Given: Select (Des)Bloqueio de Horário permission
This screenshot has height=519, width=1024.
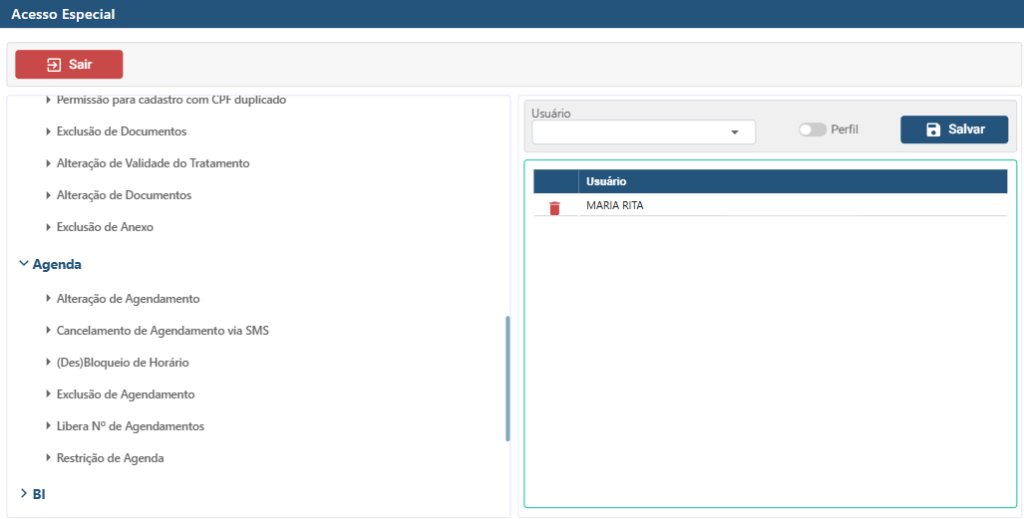Looking at the screenshot, I should click(122, 363).
